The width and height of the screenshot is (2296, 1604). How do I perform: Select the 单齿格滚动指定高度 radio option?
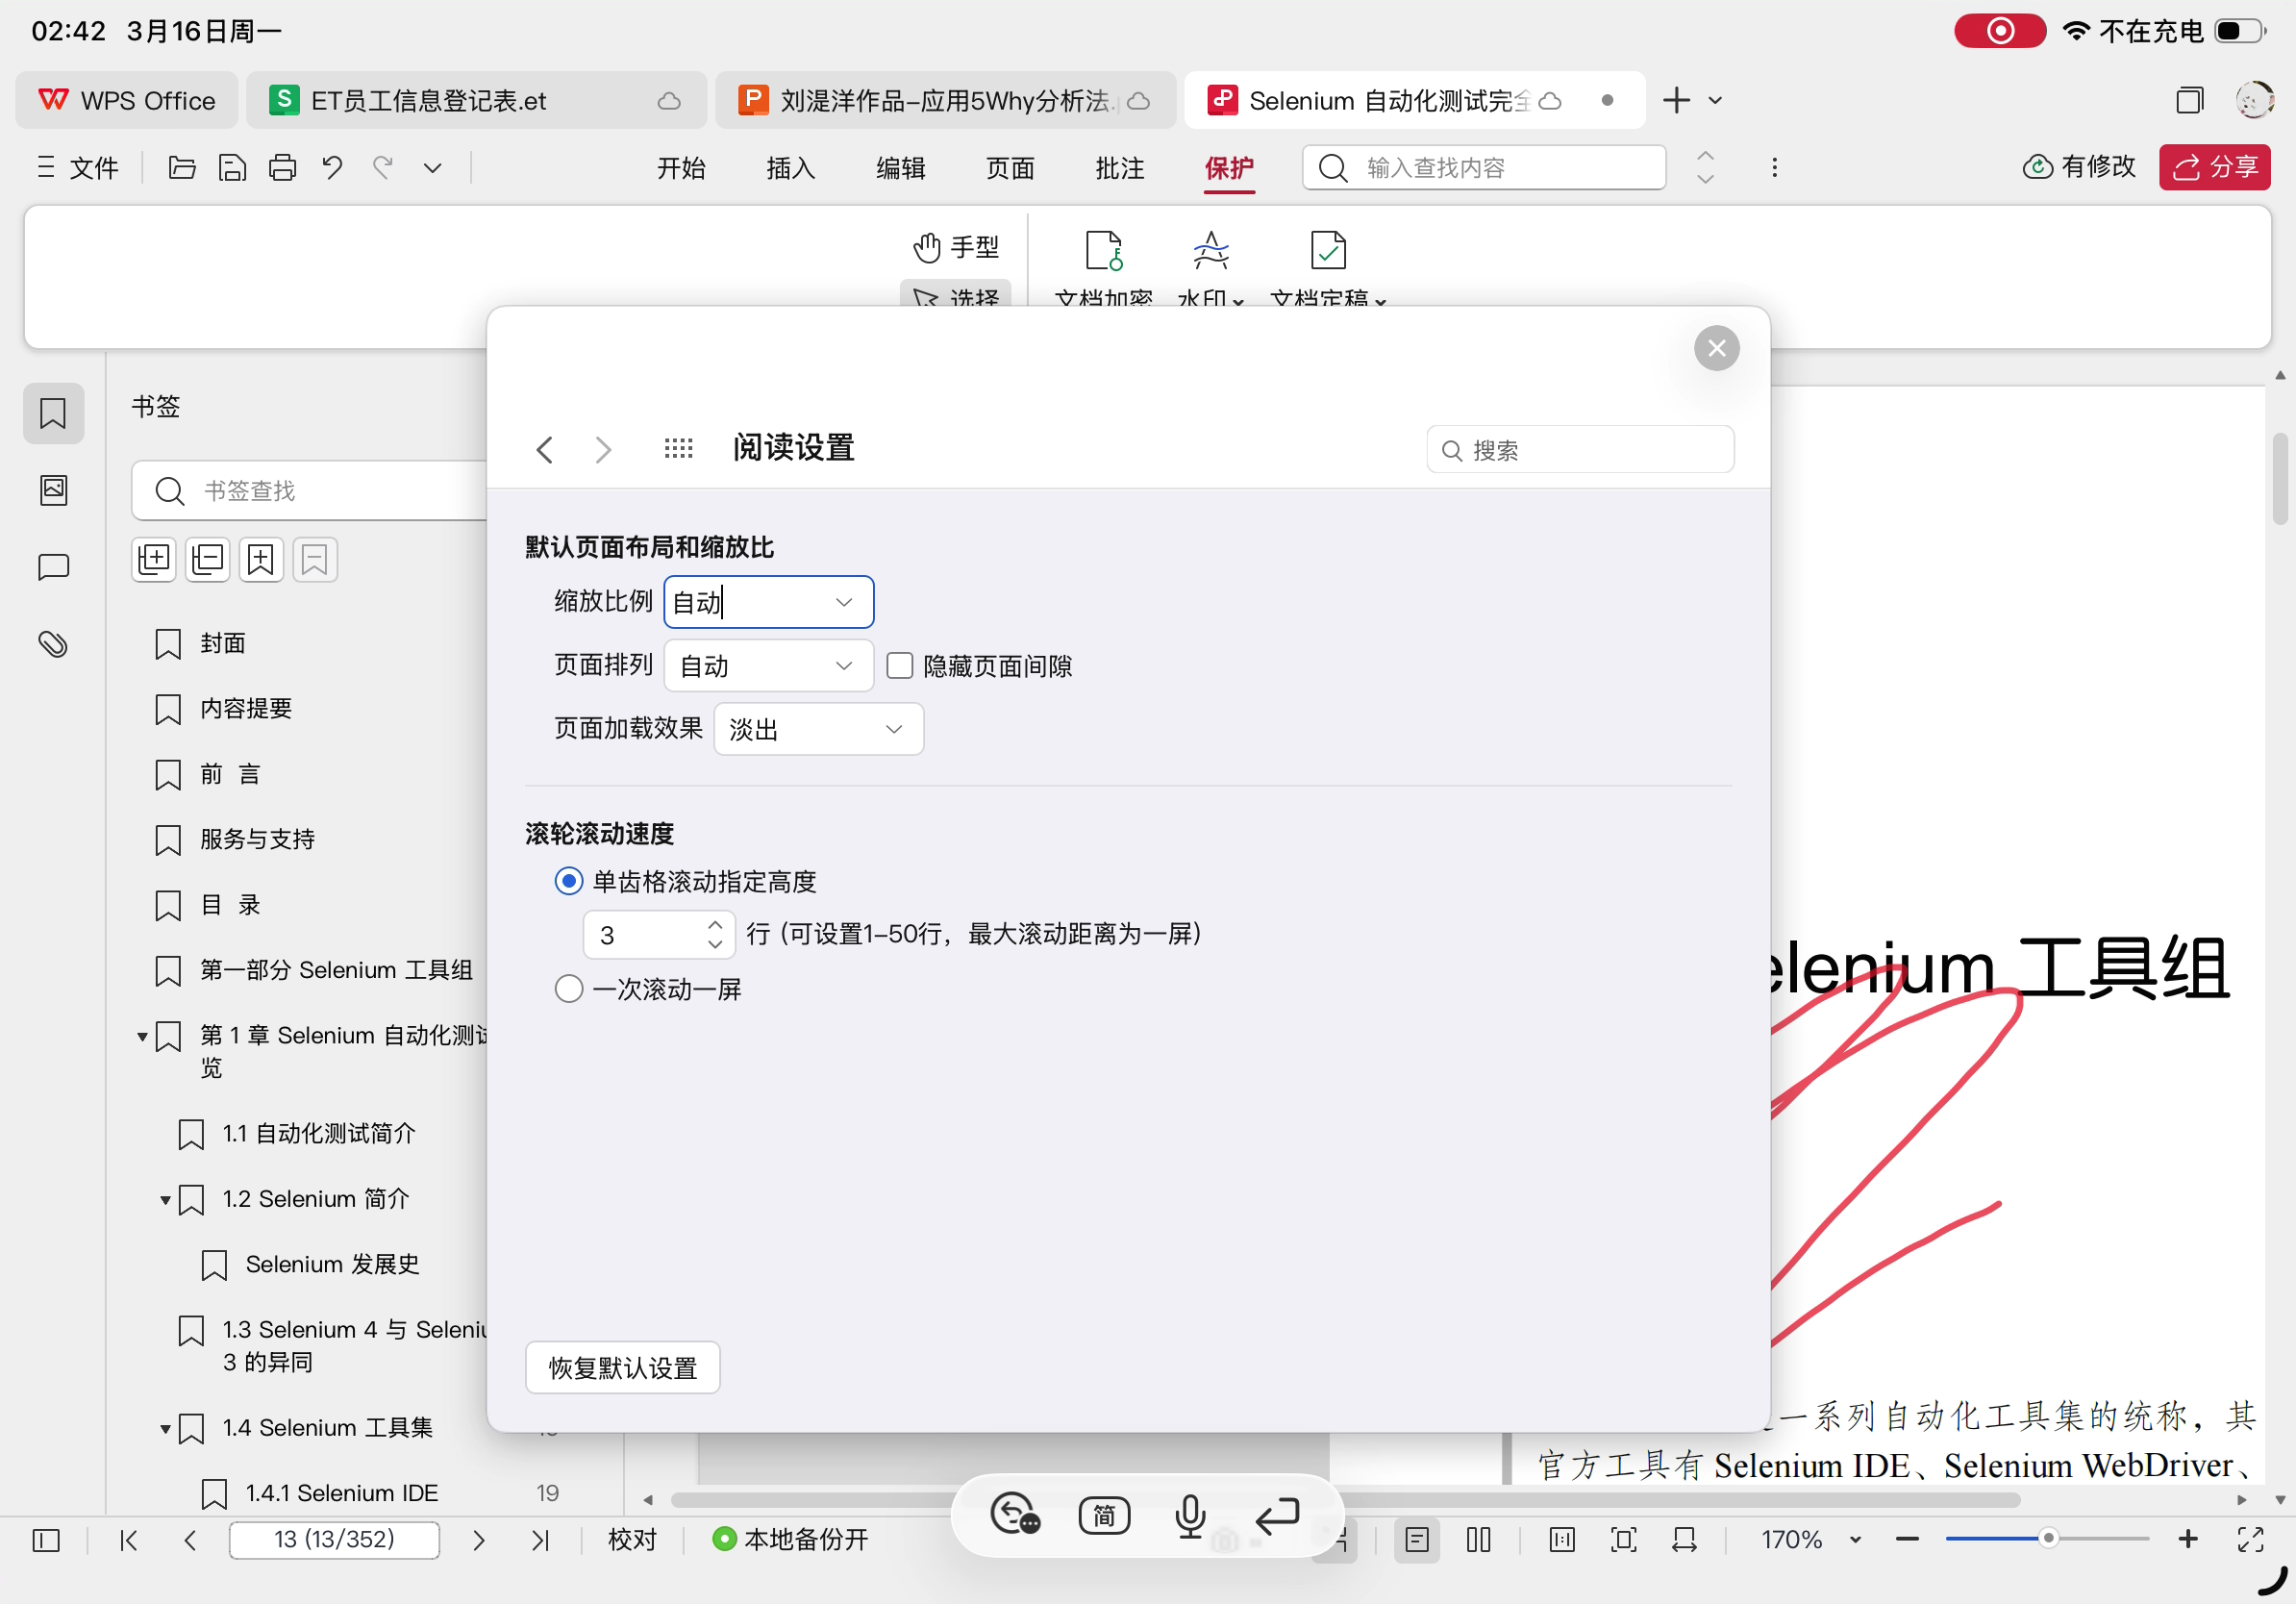[x=569, y=881]
